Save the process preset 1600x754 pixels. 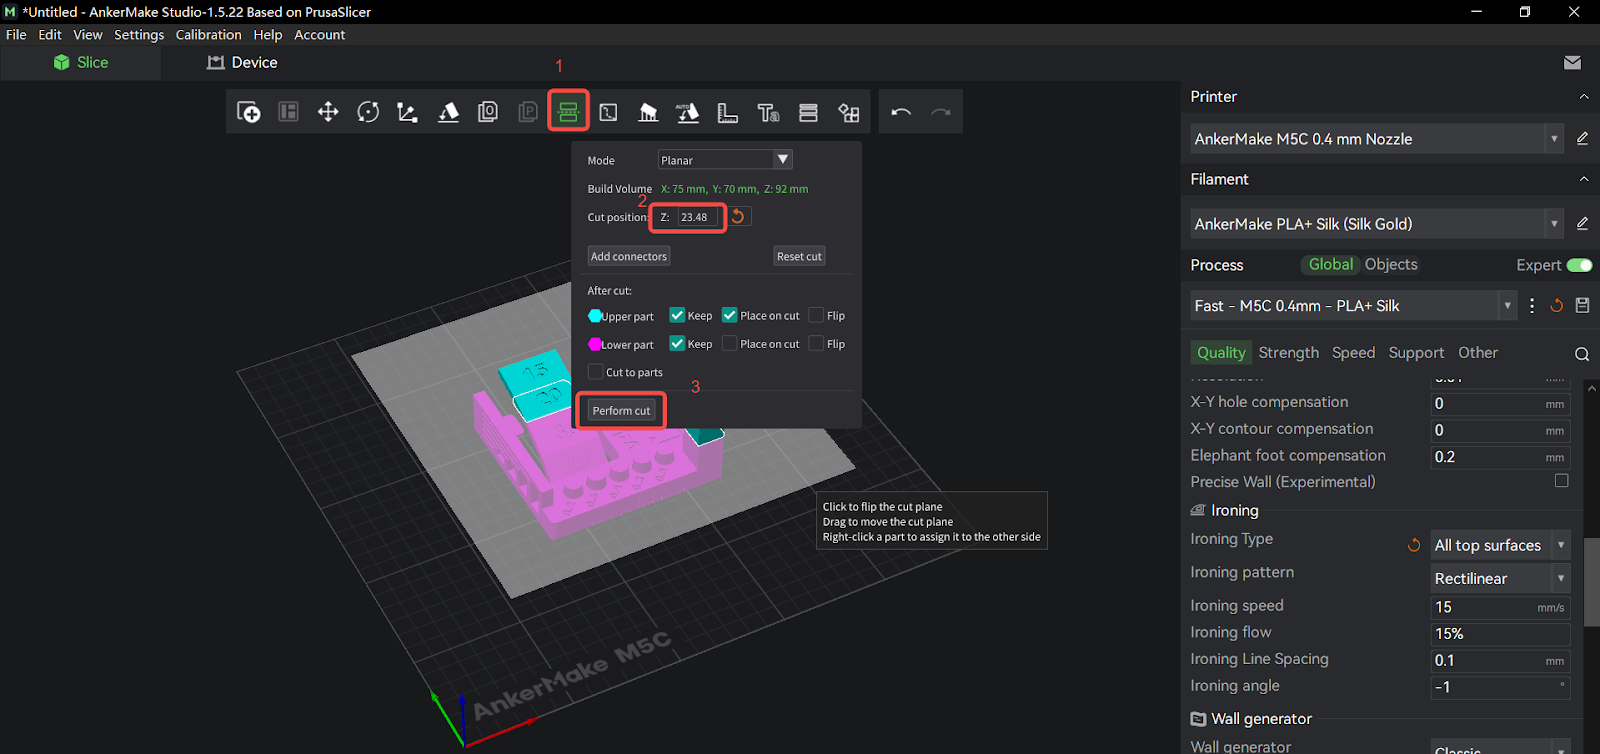click(1582, 306)
